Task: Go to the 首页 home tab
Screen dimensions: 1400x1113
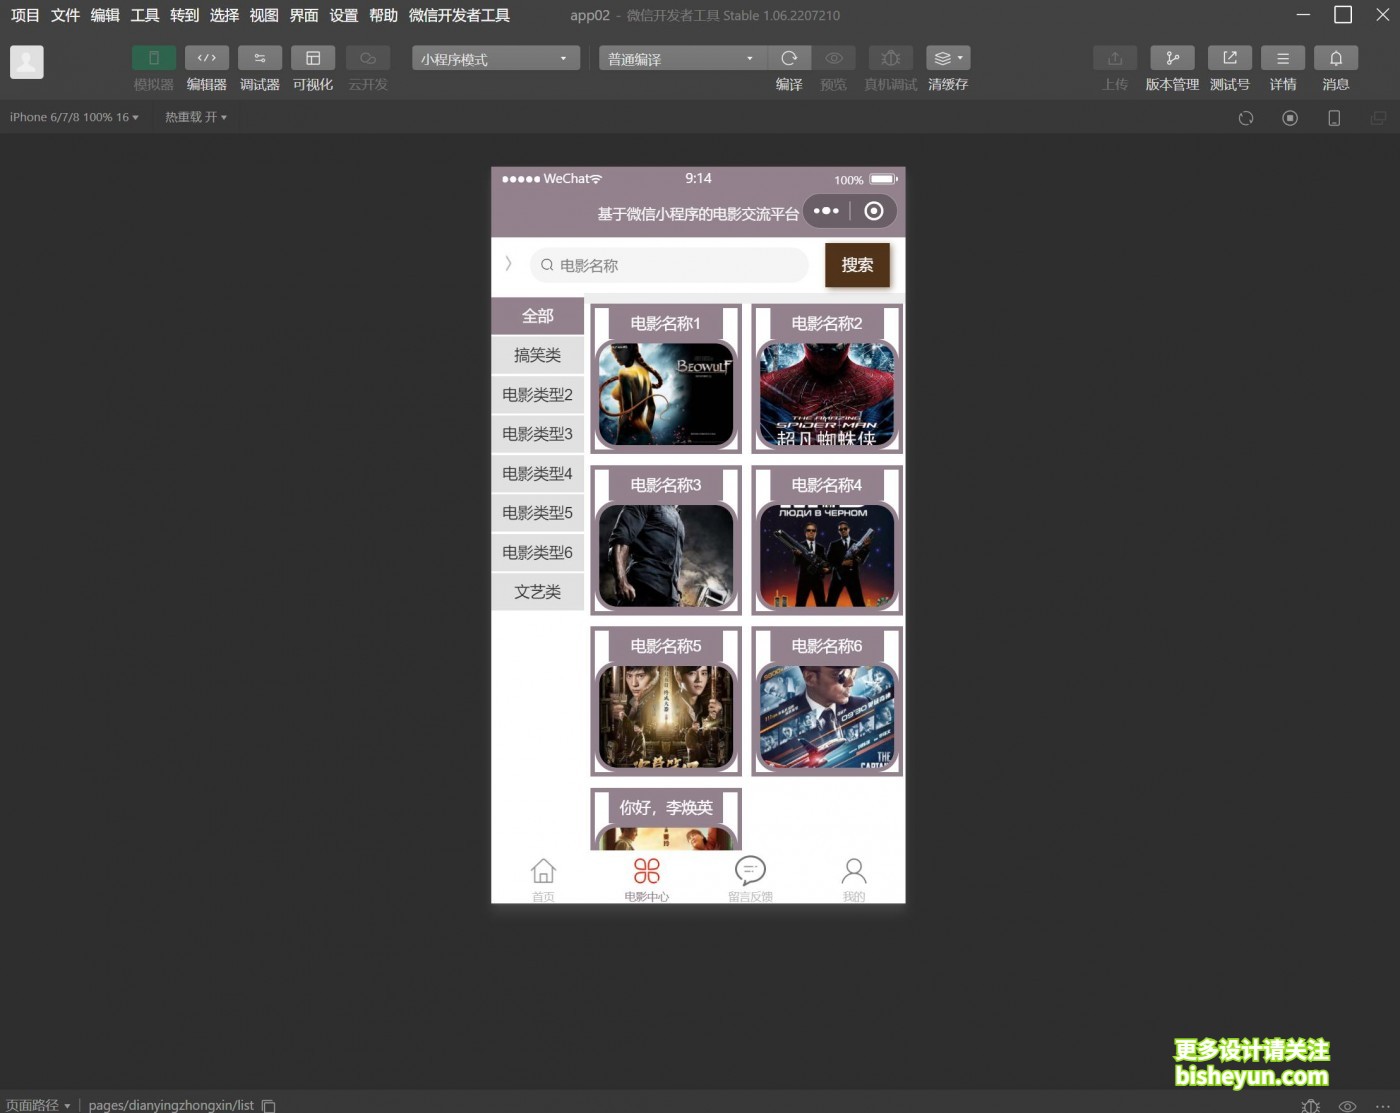Action: point(543,879)
